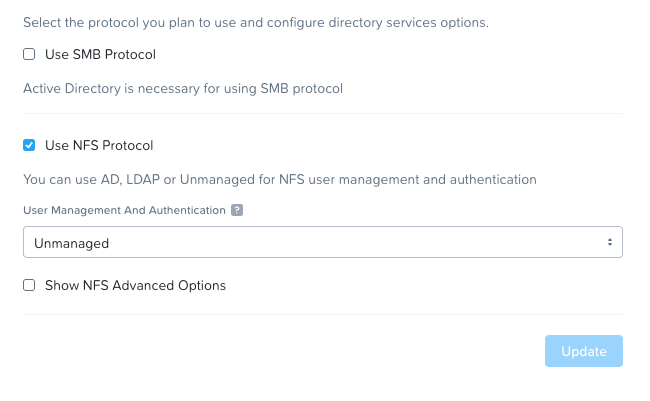The image size is (650, 401).
Task: Click the help icon beside User Management label
Action: (x=237, y=210)
